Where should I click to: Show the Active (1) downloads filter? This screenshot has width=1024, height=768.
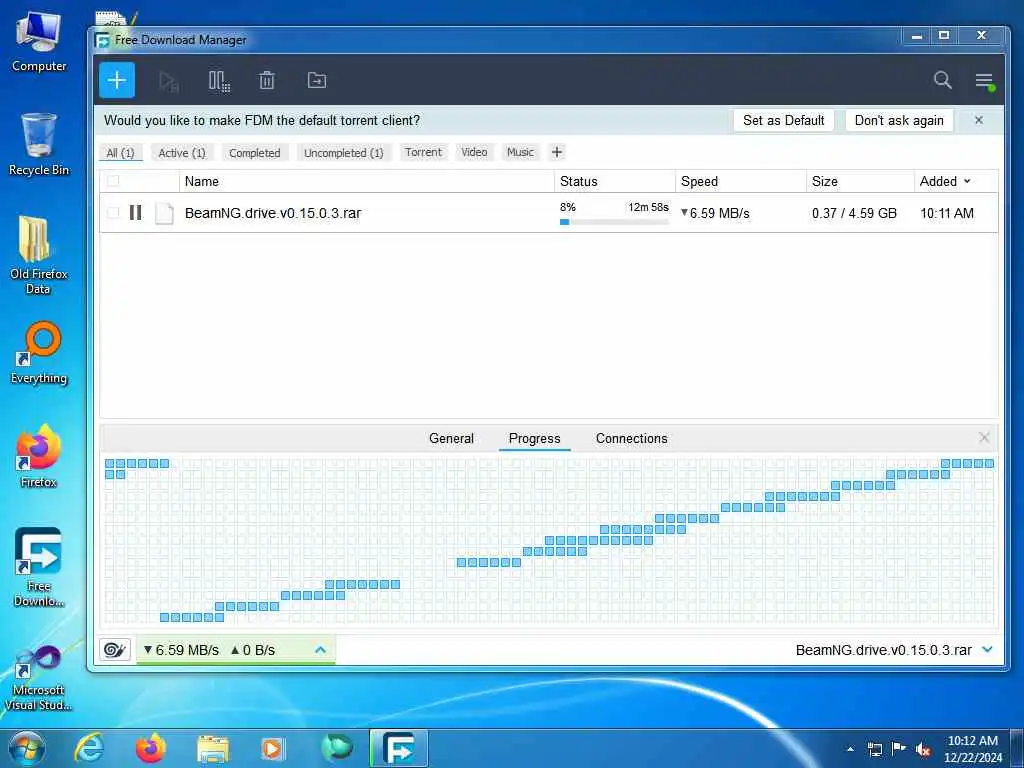point(182,153)
